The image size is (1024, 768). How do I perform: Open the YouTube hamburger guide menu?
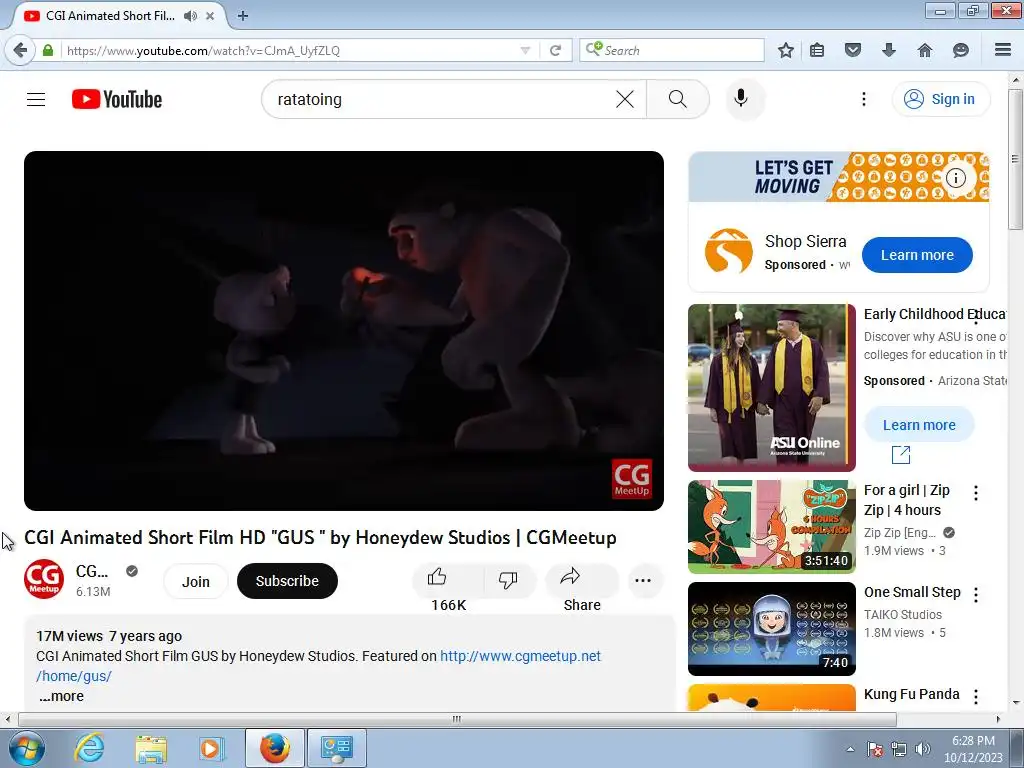[x=36, y=99]
